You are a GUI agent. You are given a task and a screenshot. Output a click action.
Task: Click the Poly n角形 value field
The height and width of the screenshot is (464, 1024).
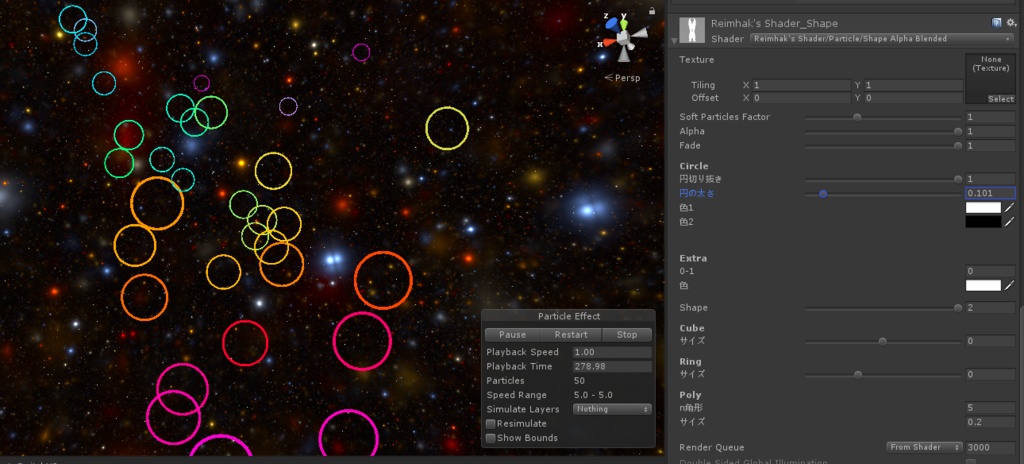[991, 408]
